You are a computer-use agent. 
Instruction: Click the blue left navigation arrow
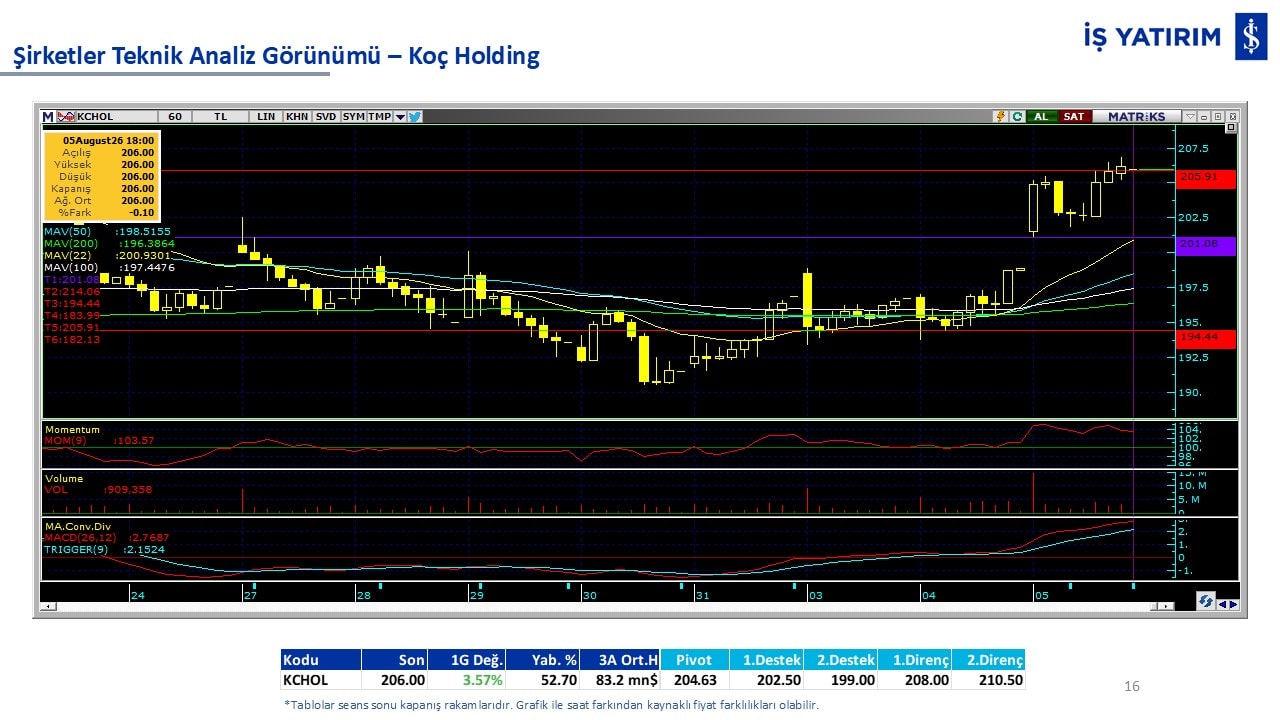click(x=1222, y=603)
